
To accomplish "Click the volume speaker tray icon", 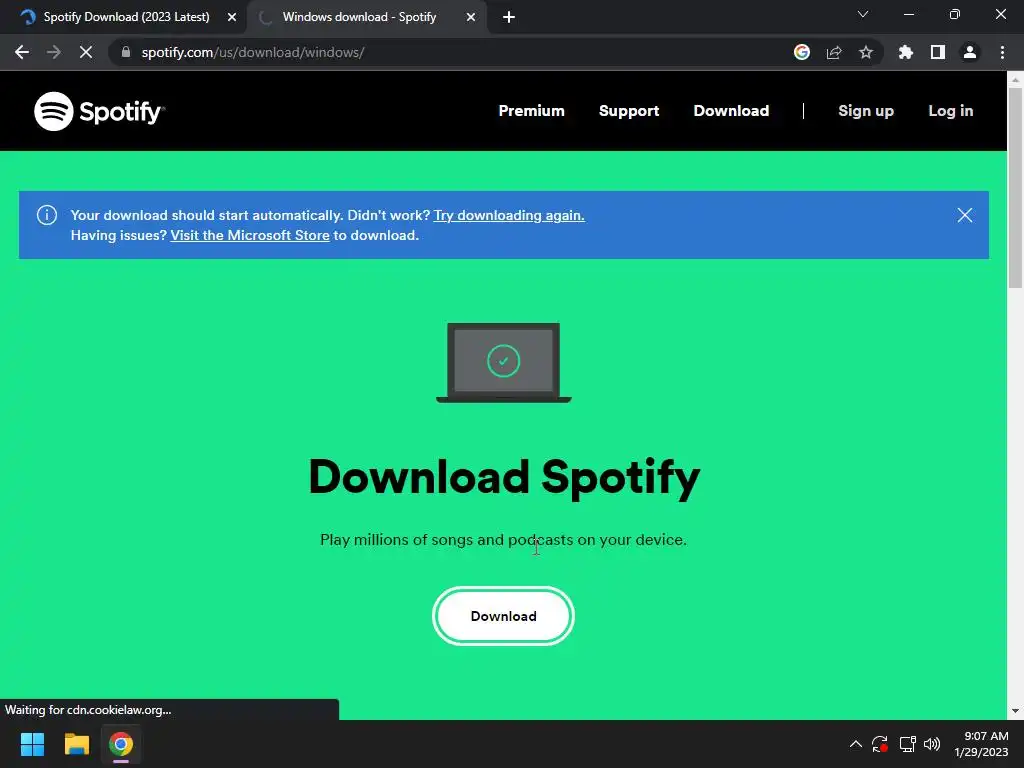I will pyautogui.click(x=933, y=744).
